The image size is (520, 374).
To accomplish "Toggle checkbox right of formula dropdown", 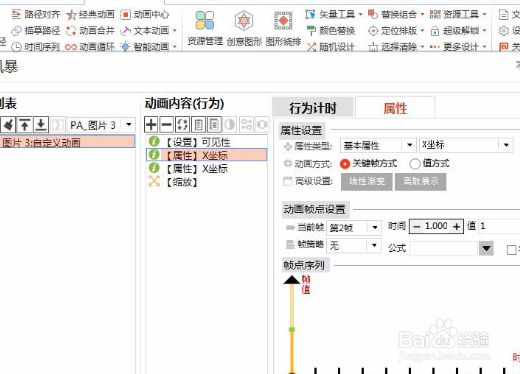I will [x=511, y=250].
